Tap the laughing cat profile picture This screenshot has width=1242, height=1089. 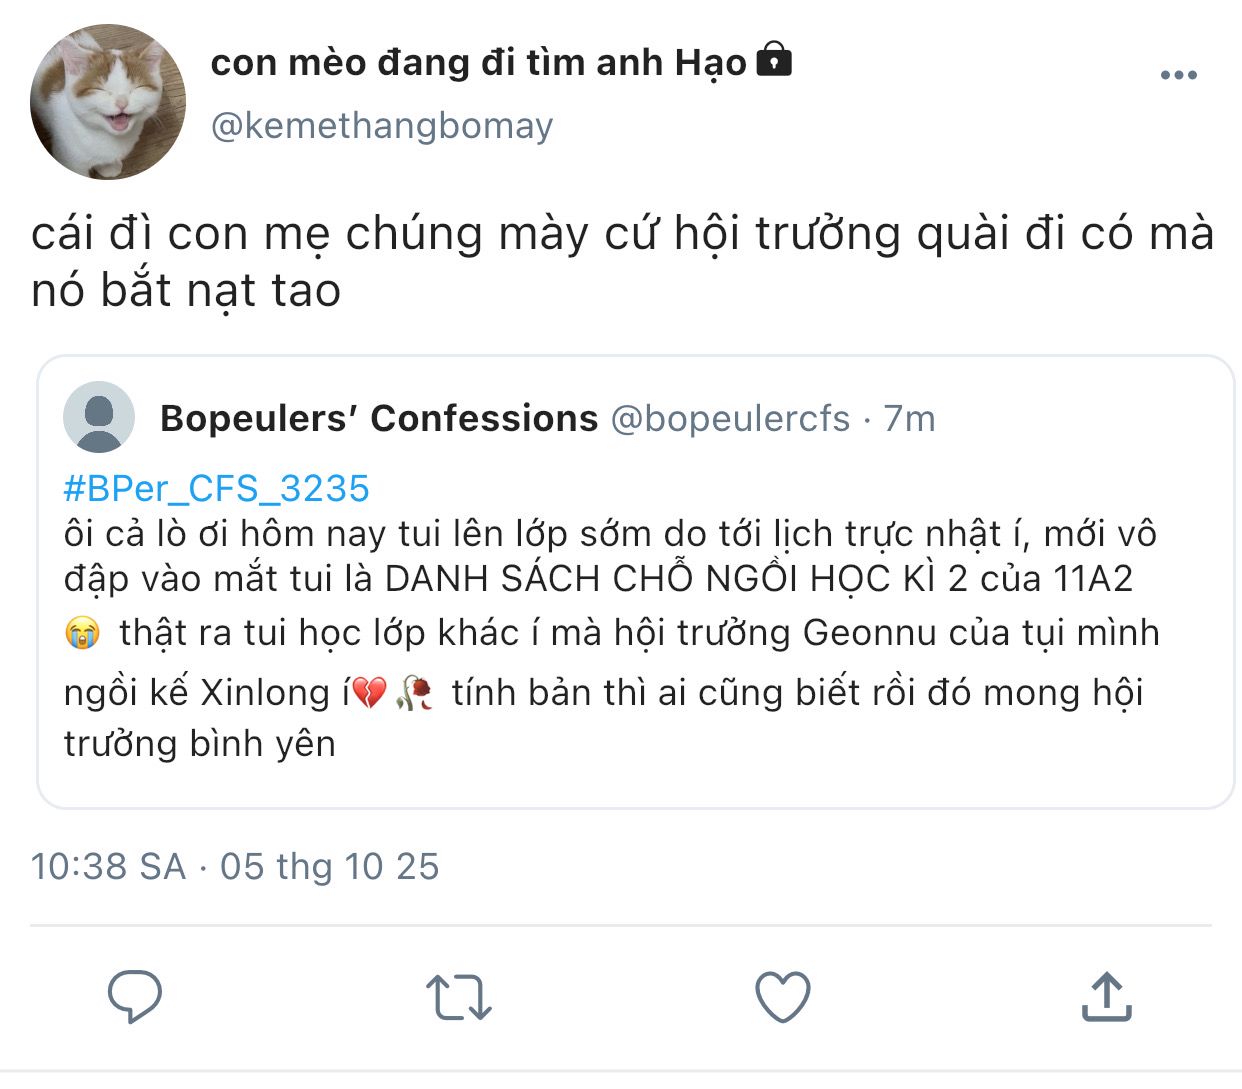[108, 102]
